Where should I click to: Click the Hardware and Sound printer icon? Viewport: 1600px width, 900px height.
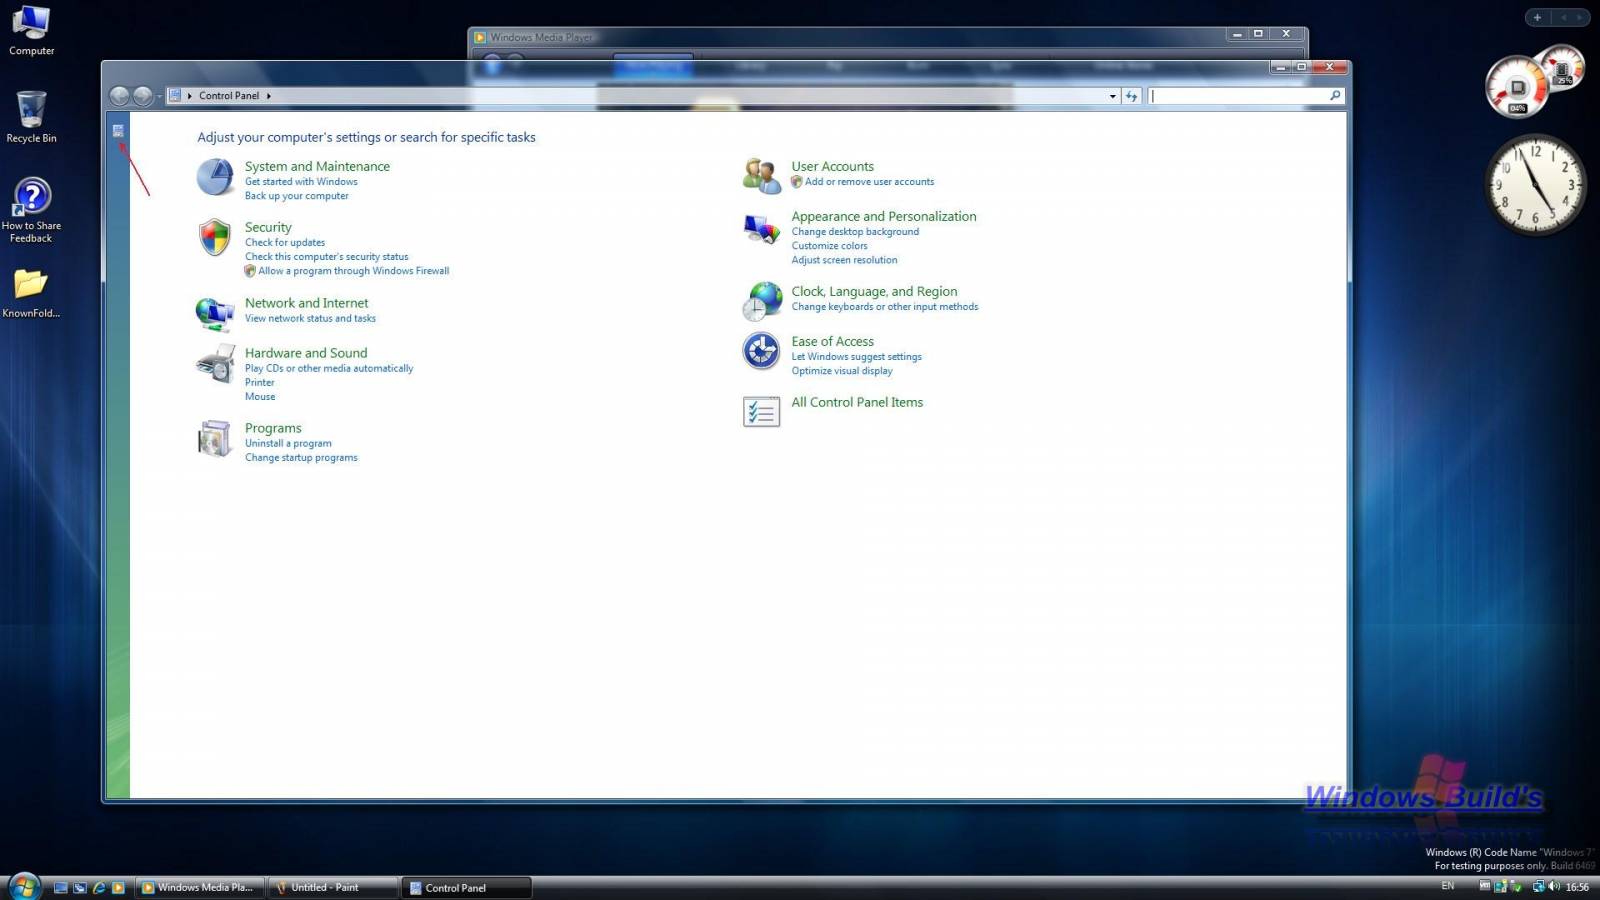click(x=215, y=364)
